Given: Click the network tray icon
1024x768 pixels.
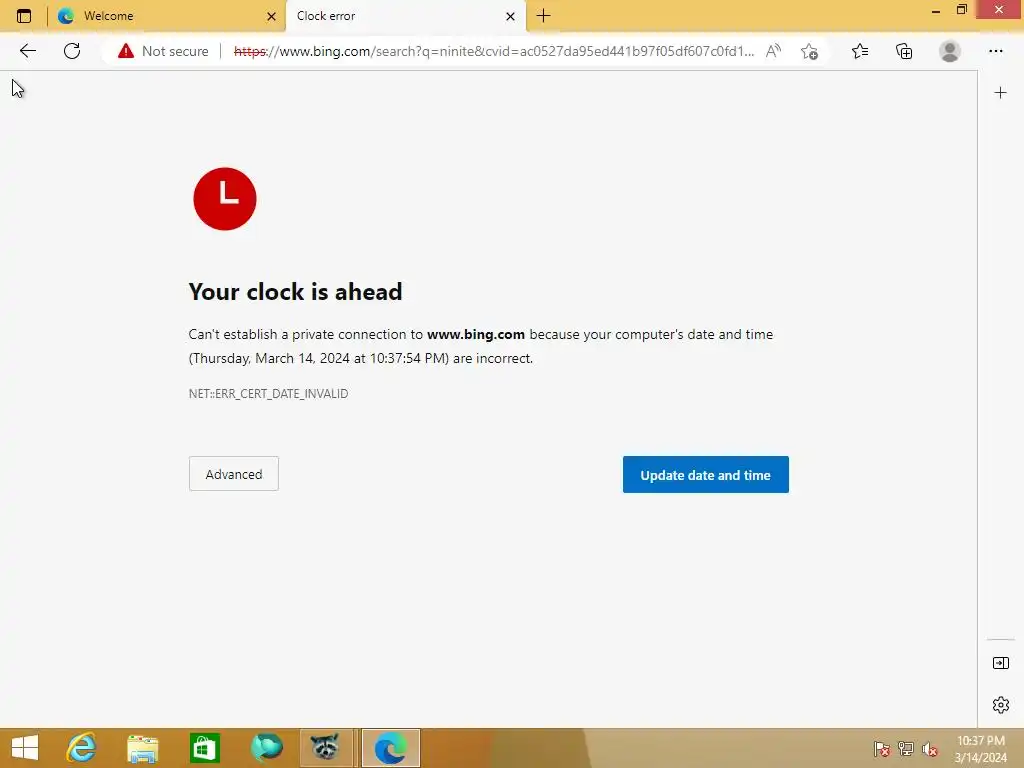Looking at the screenshot, I should (906, 749).
